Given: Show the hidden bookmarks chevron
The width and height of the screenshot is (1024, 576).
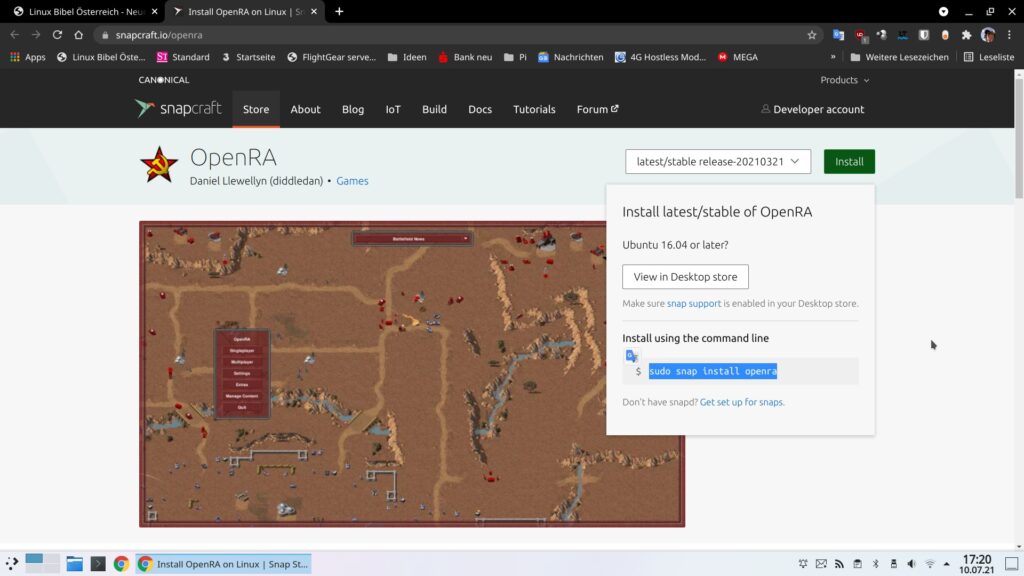Looking at the screenshot, I should [833, 57].
